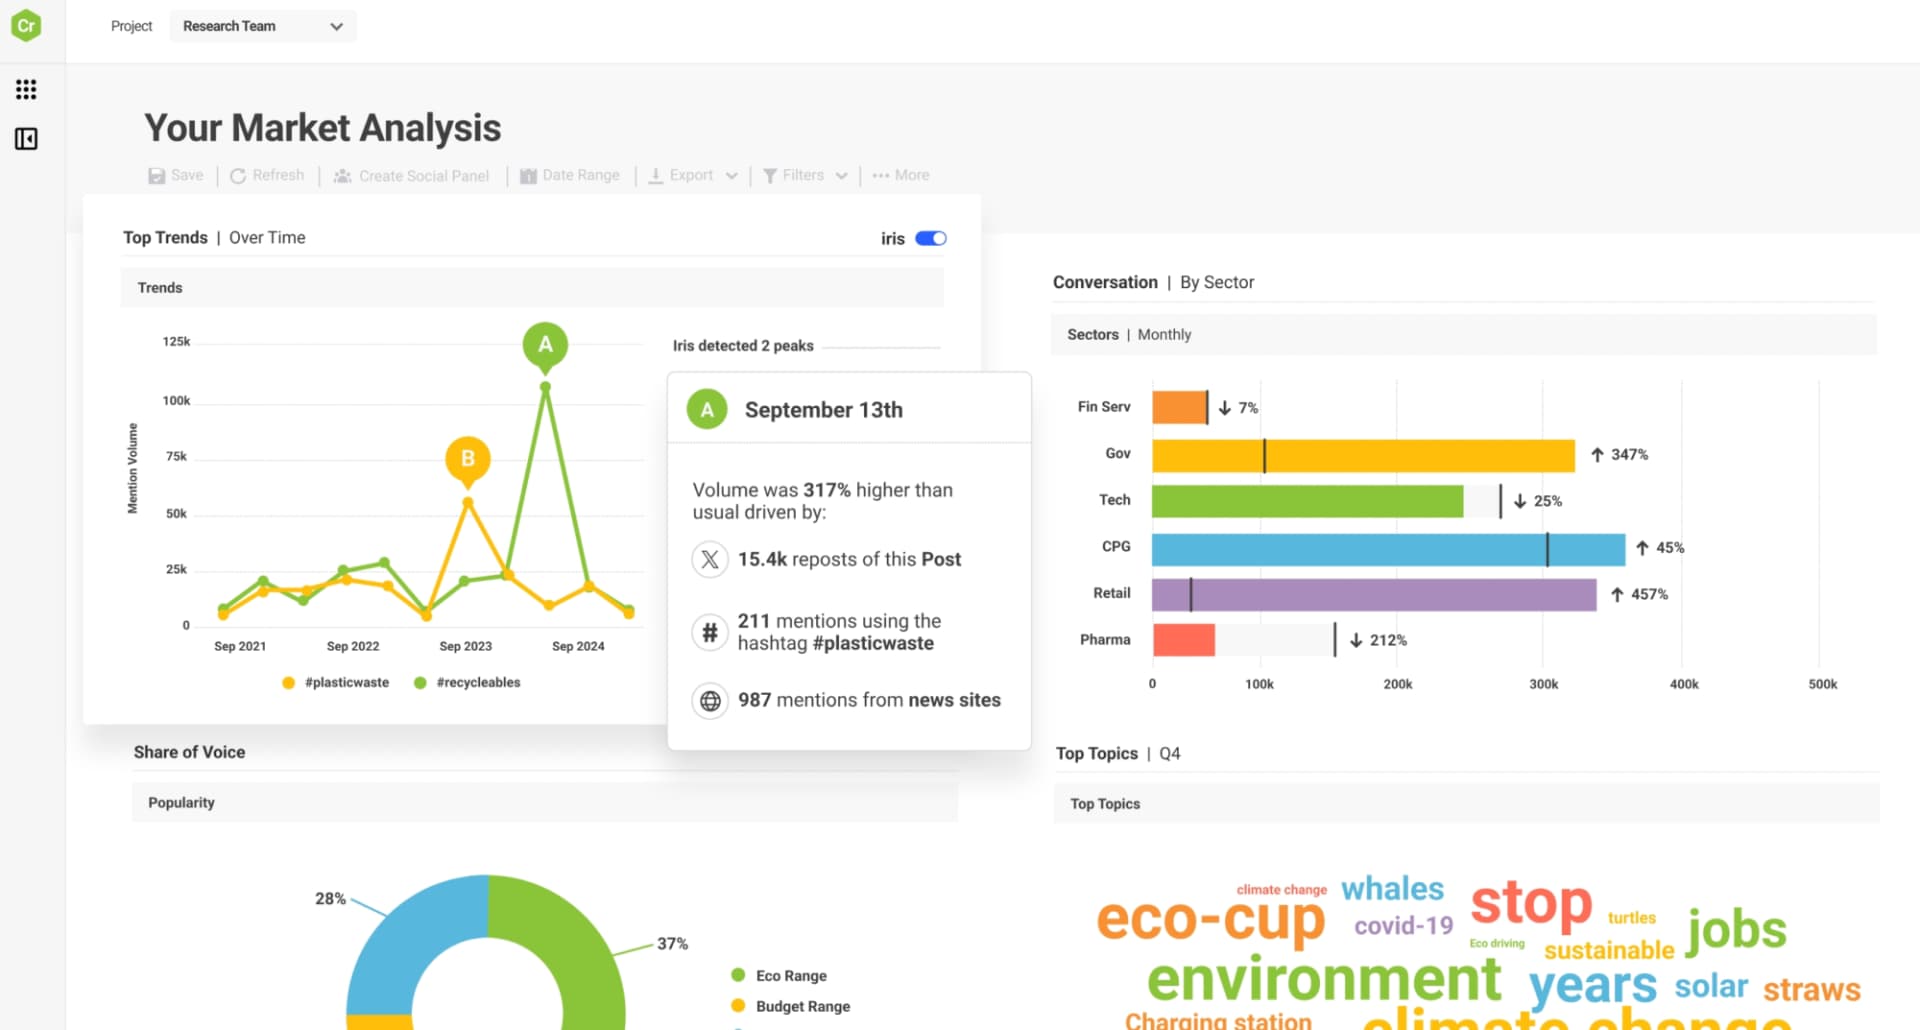The width and height of the screenshot is (1920, 1030).
Task: Click the Gov yellow bar
Action: (x=1363, y=455)
